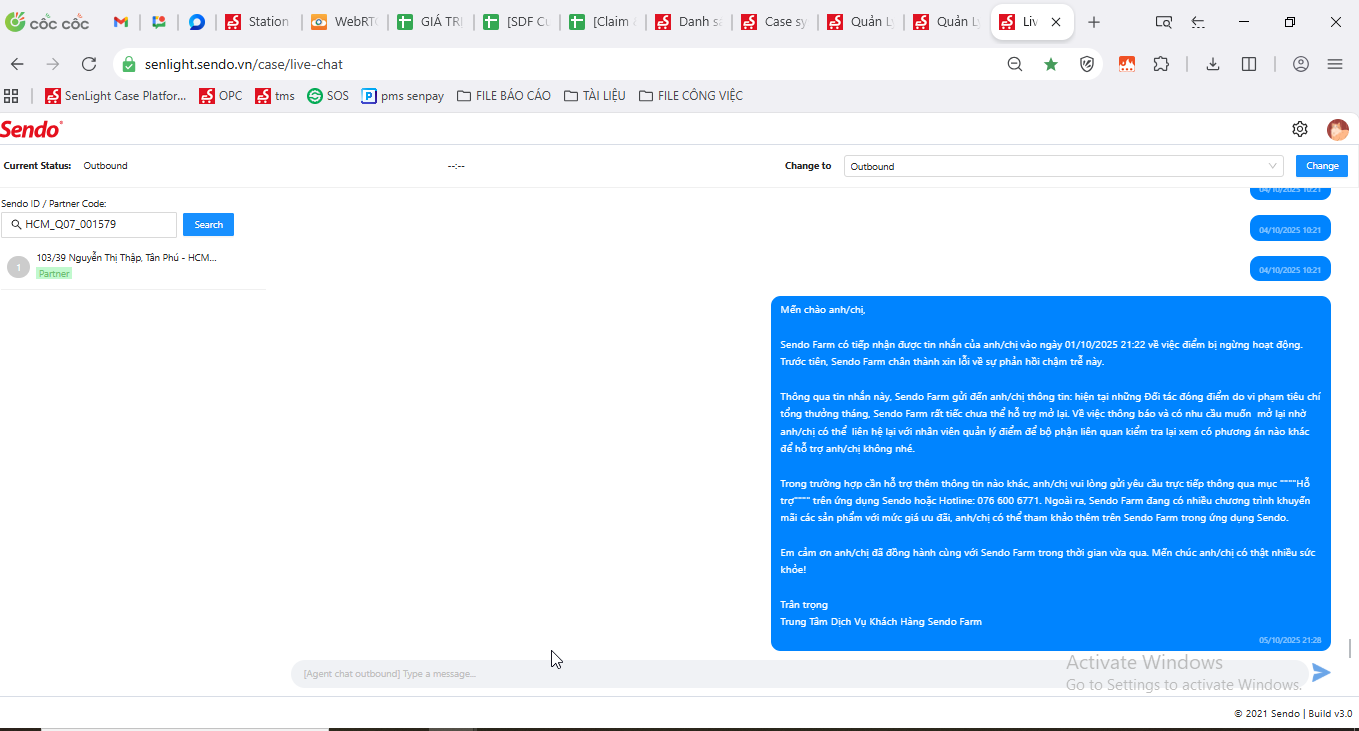The image size is (1359, 731).
Task: Expand the TÀI LIỆU bookmark folder
Action: 595,96
